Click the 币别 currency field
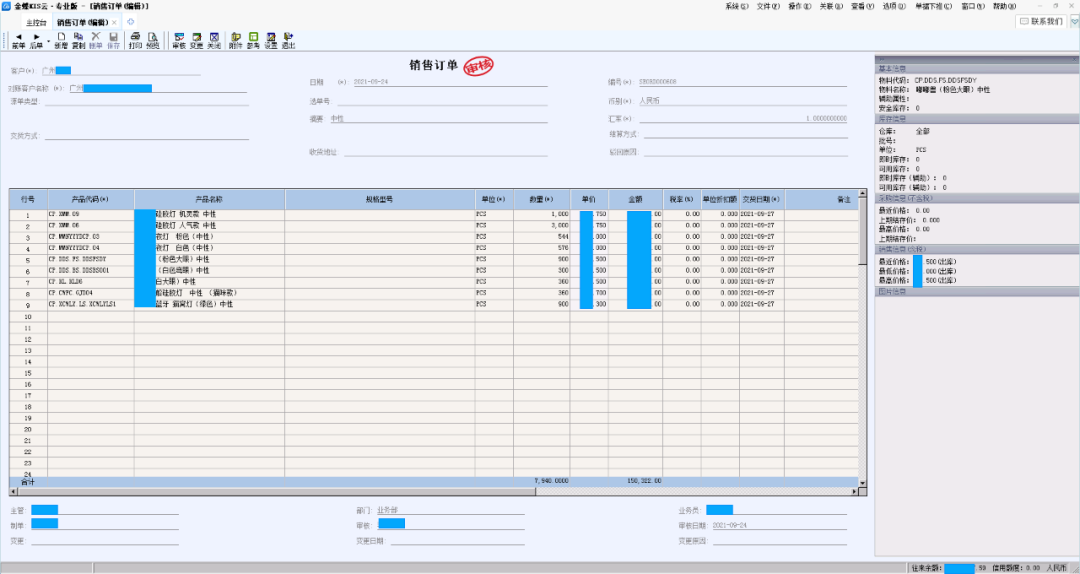 (742, 101)
